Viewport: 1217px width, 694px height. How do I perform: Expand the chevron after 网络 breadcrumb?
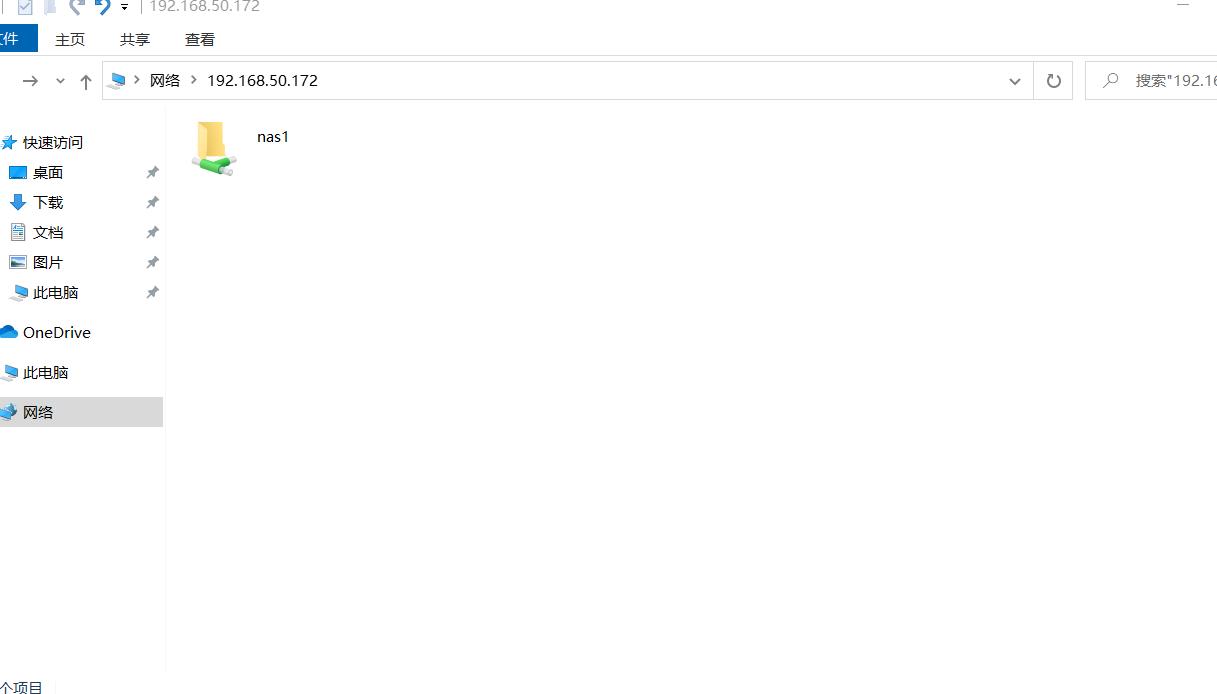pos(194,80)
